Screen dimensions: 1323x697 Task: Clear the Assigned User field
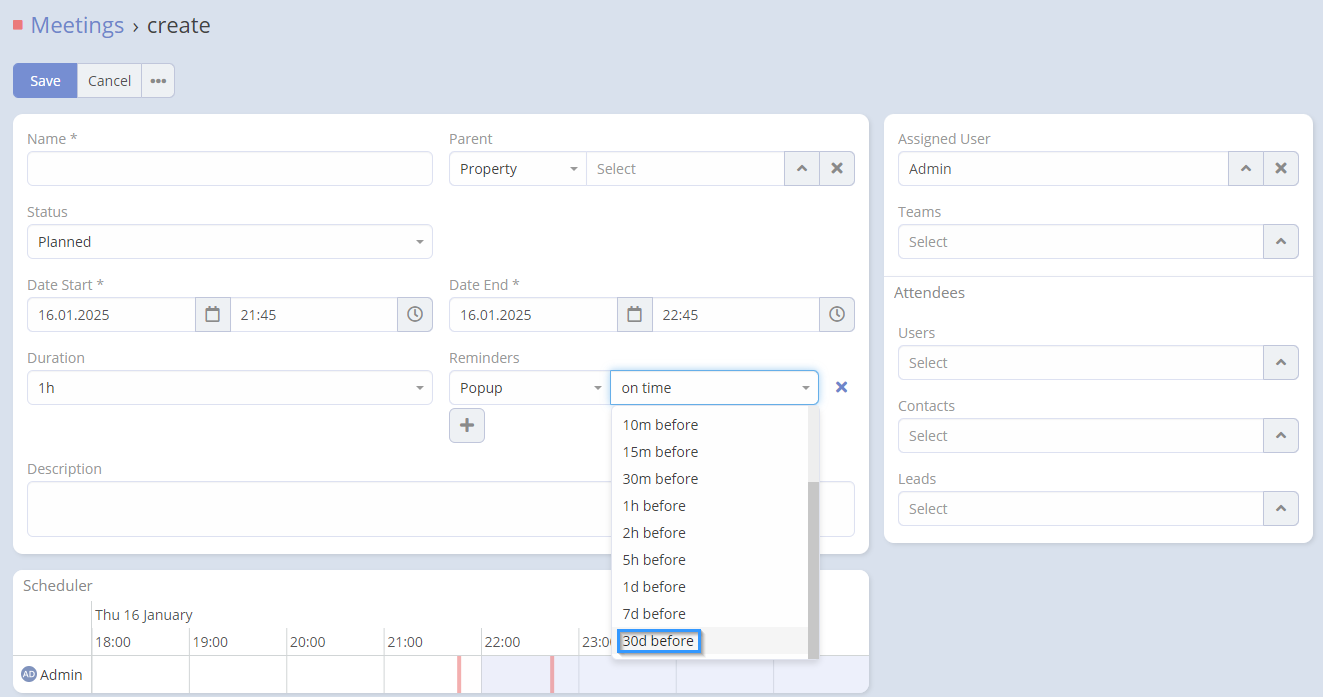click(x=1281, y=169)
